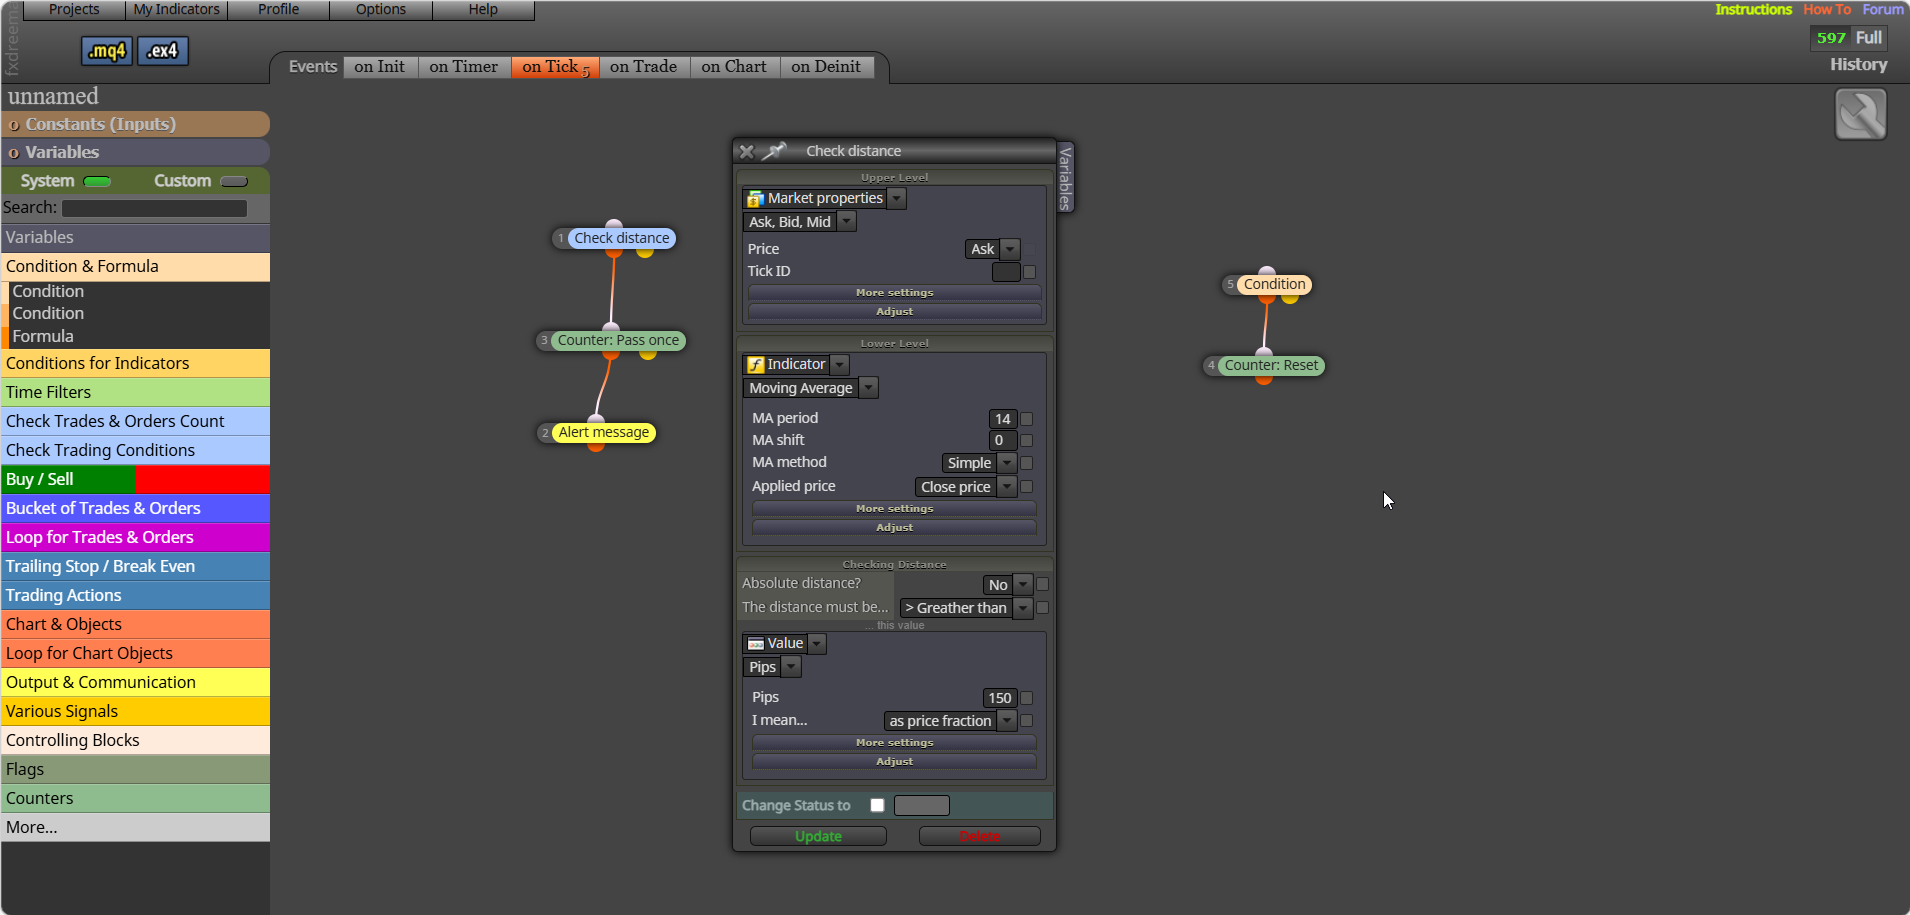The width and height of the screenshot is (1910, 915).
Task: Select the Check distance block node
Action: (x=621, y=238)
